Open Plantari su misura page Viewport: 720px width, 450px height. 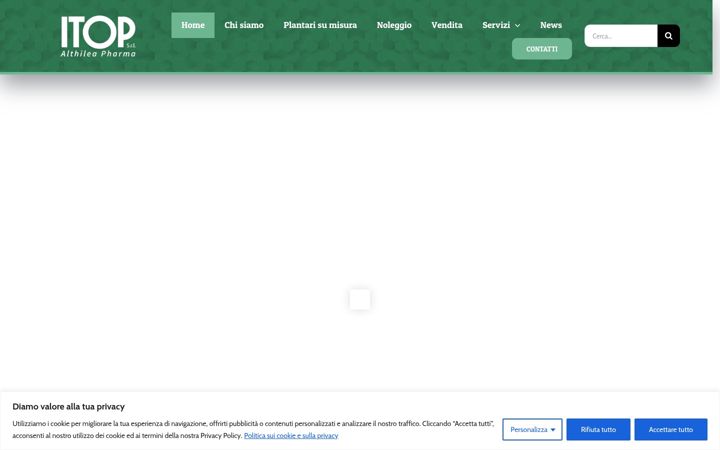pos(320,25)
